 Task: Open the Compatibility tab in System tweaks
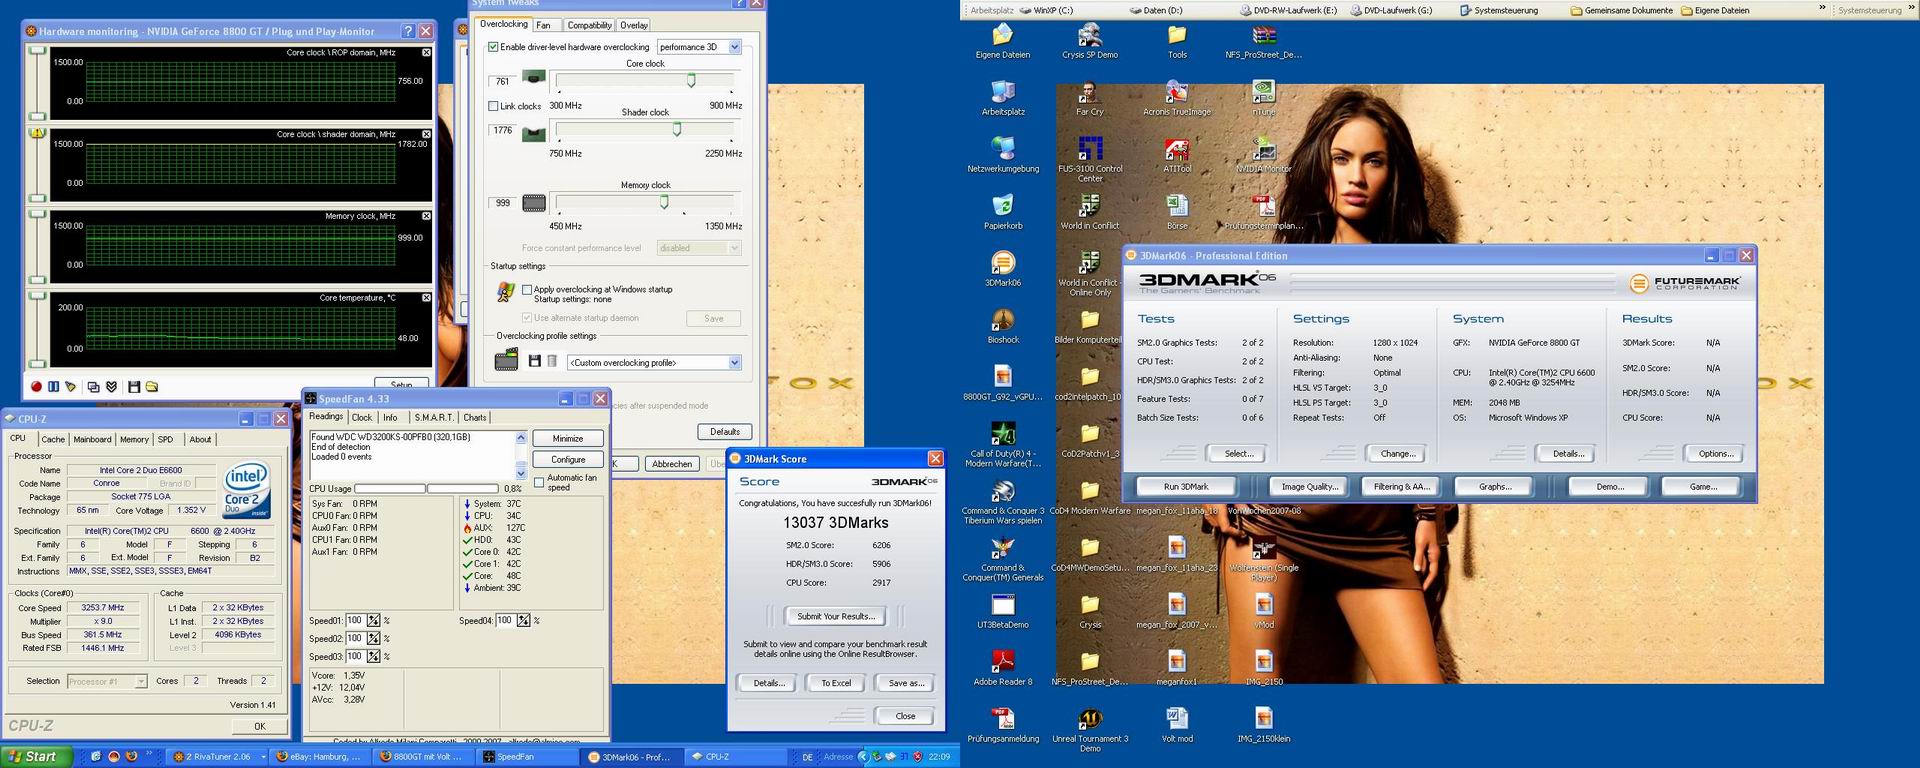[x=589, y=25]
